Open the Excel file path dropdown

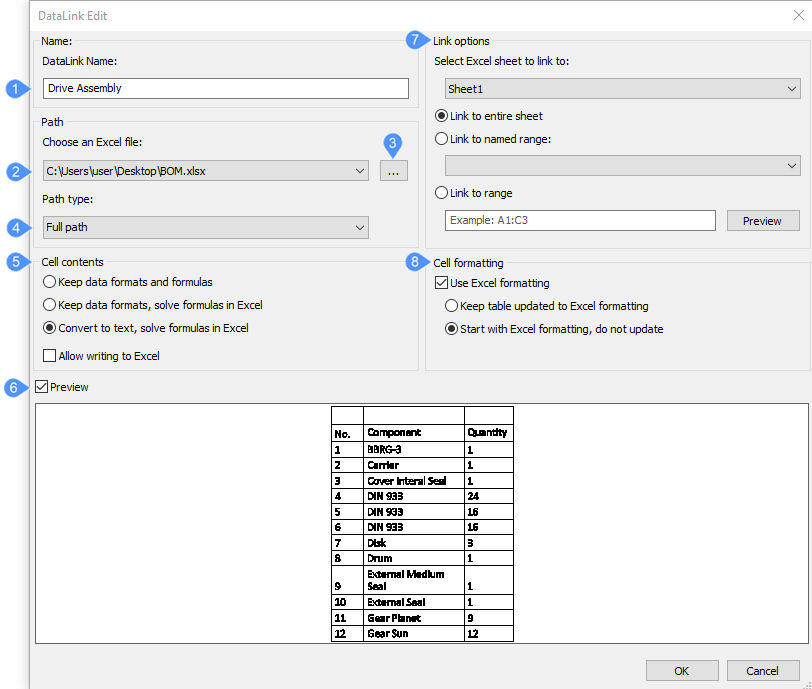pyautogui.click(x=205, y=171)
